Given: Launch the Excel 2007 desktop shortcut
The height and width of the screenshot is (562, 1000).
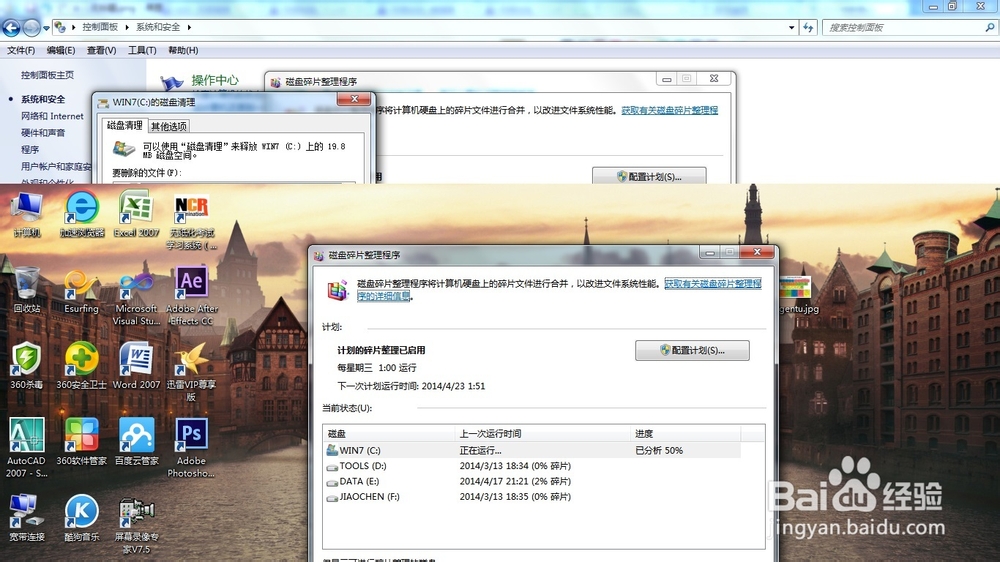Looking at the screenshot, I should pyautogui.click(x=136, y=215).
